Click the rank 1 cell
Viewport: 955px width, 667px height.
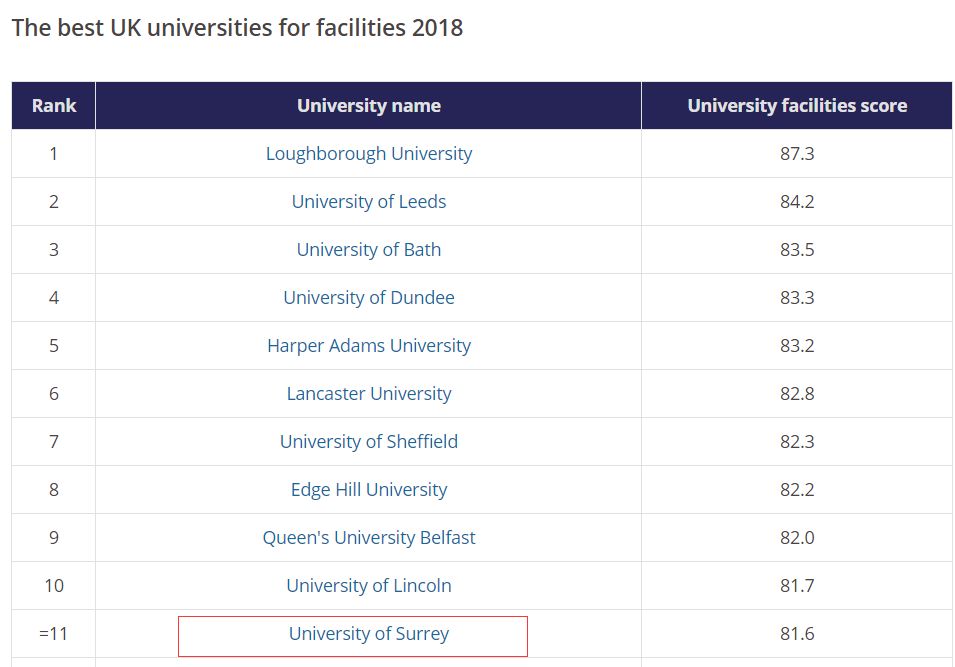tap(54, 154)
